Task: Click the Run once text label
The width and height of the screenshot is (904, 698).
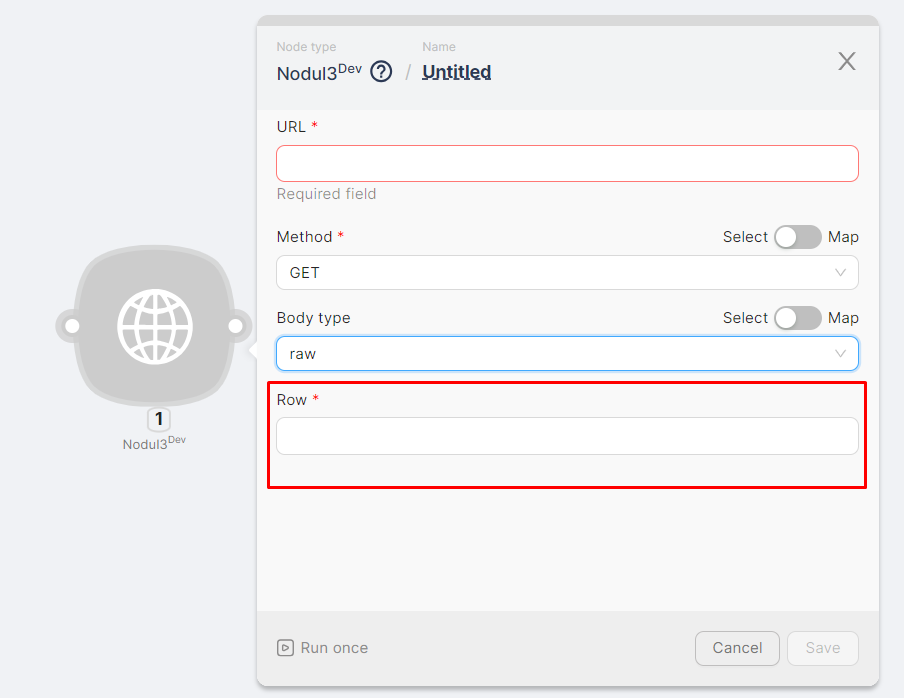Action: [334, 648]
